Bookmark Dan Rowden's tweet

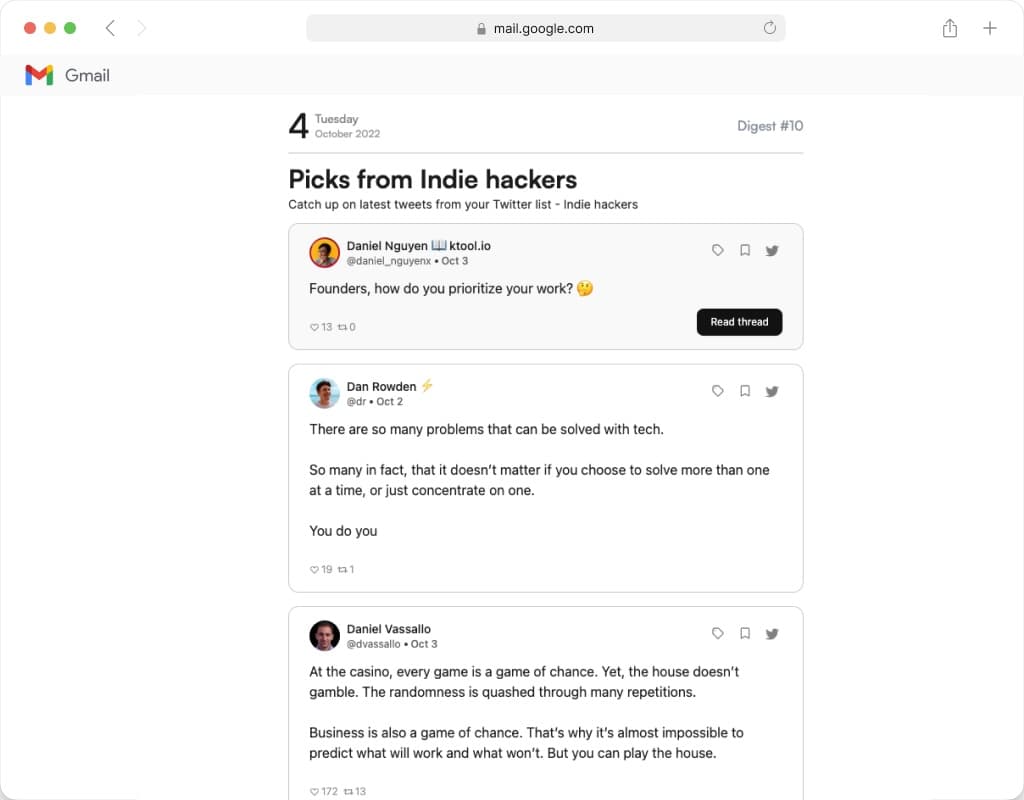(745, 392)
